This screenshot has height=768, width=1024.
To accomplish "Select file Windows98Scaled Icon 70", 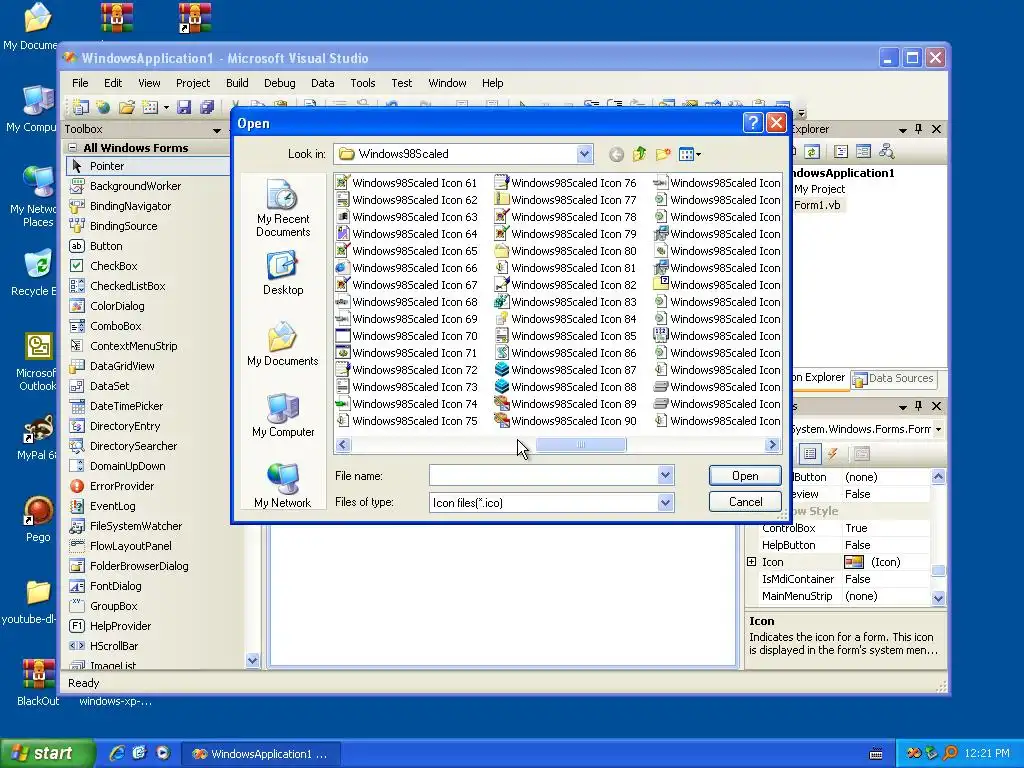I will click(406, 336).
